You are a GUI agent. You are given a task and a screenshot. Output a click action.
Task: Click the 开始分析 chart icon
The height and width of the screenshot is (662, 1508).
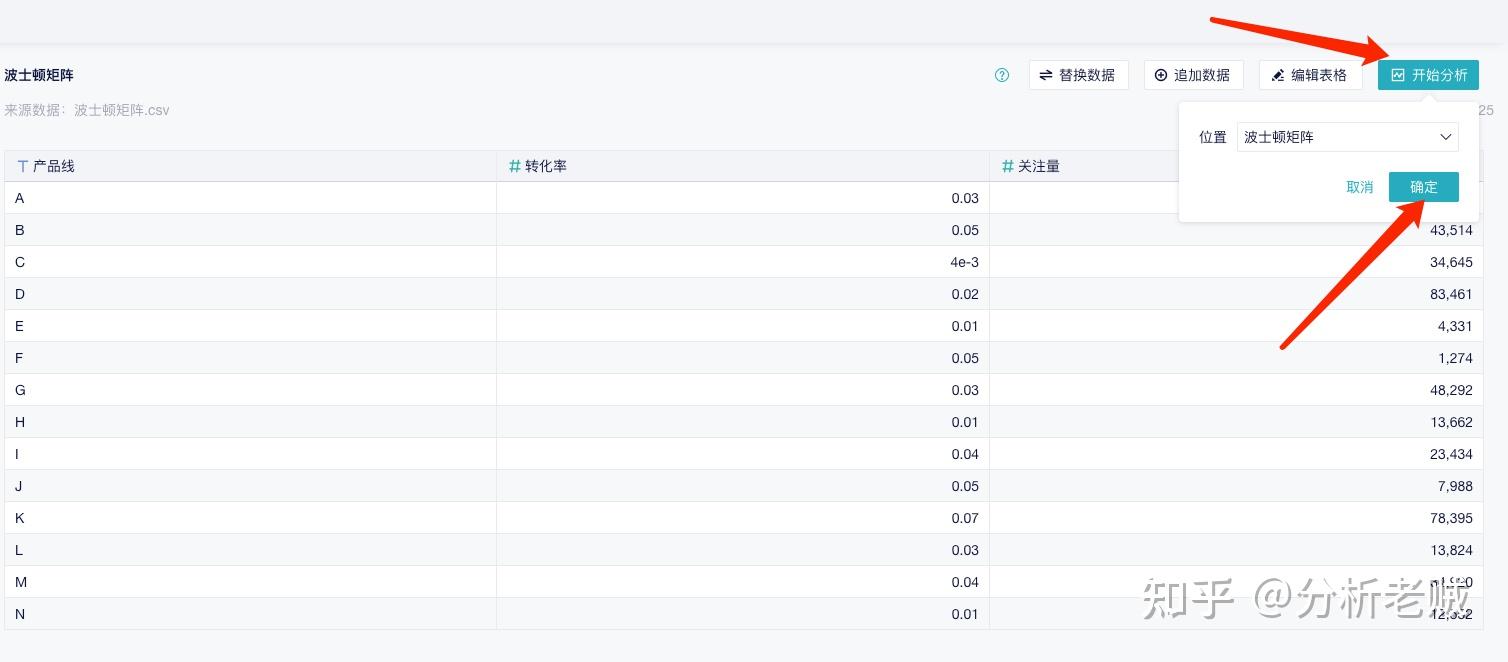tap(1398, 75)
